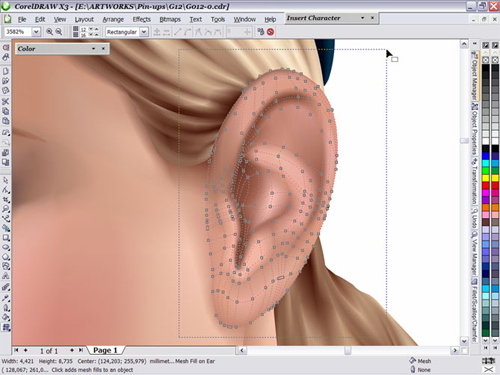
Task: Click the Make Node Symmetrical icon
Action: 217,32
